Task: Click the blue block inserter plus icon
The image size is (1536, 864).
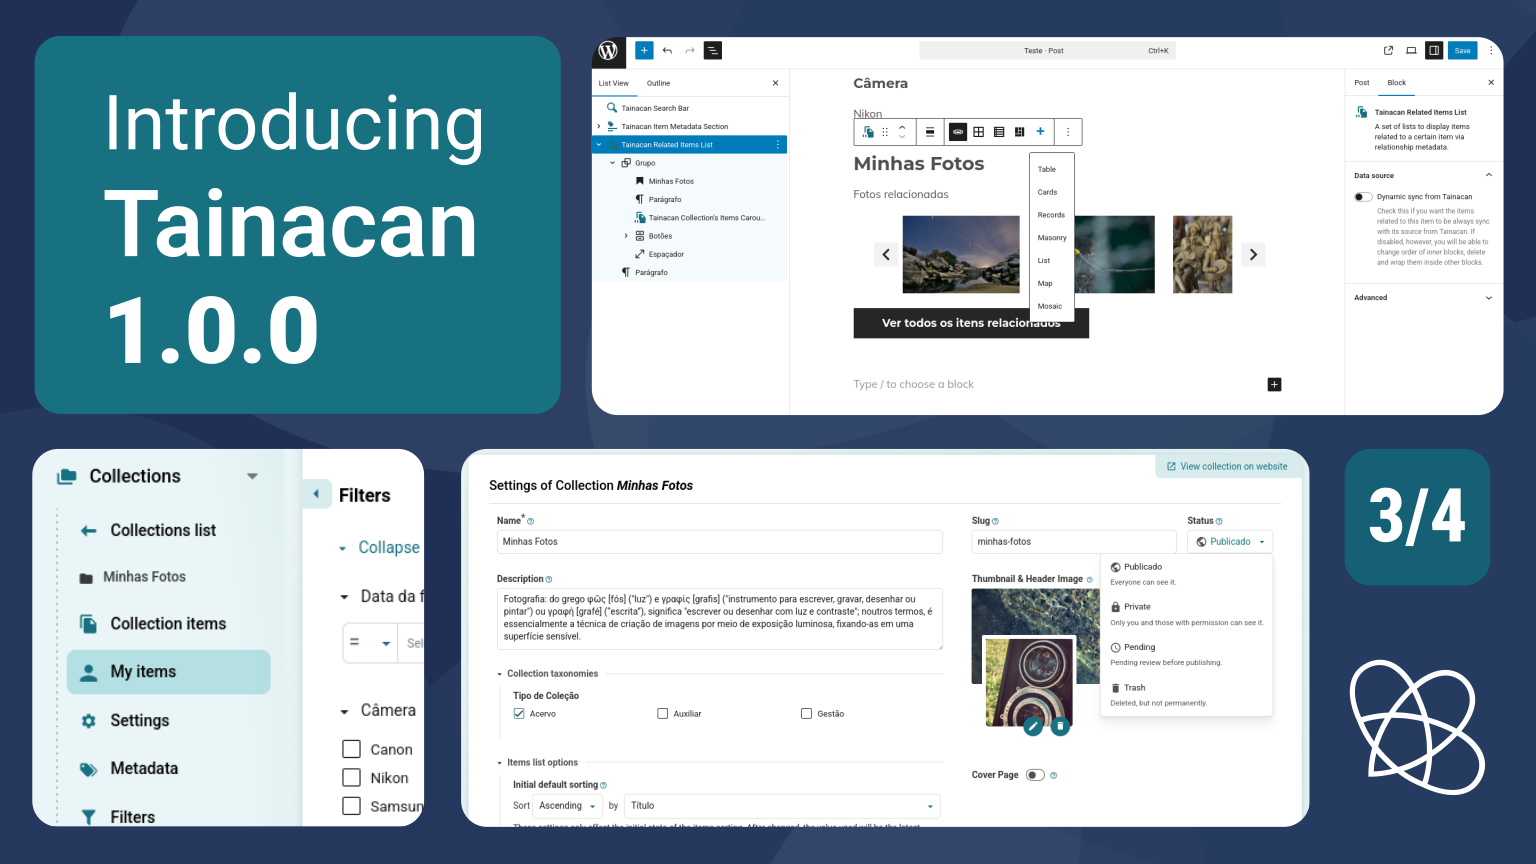Action: click(644, 50)
